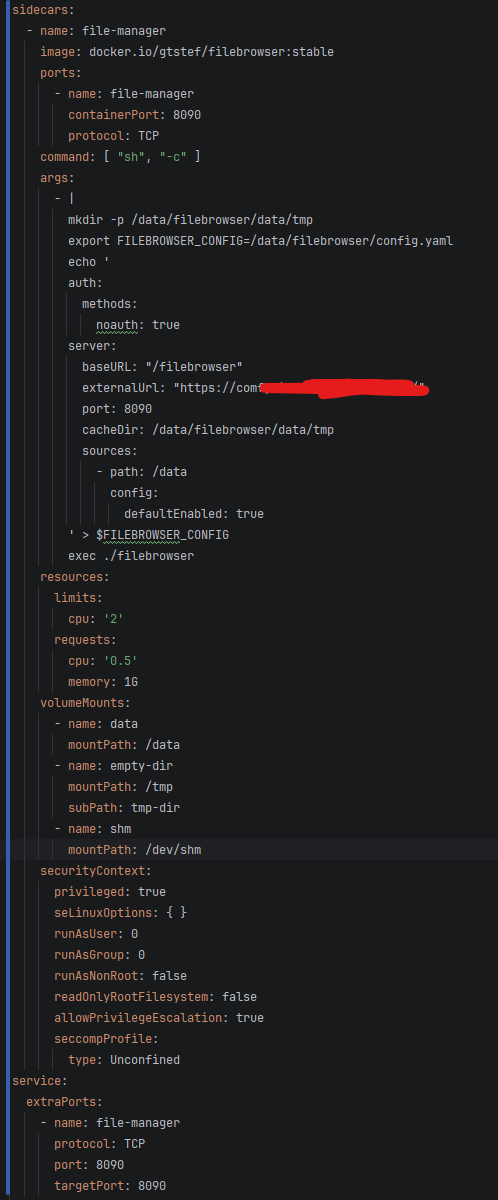Click the 'containerPort: 8090' line

pos(135,115)
